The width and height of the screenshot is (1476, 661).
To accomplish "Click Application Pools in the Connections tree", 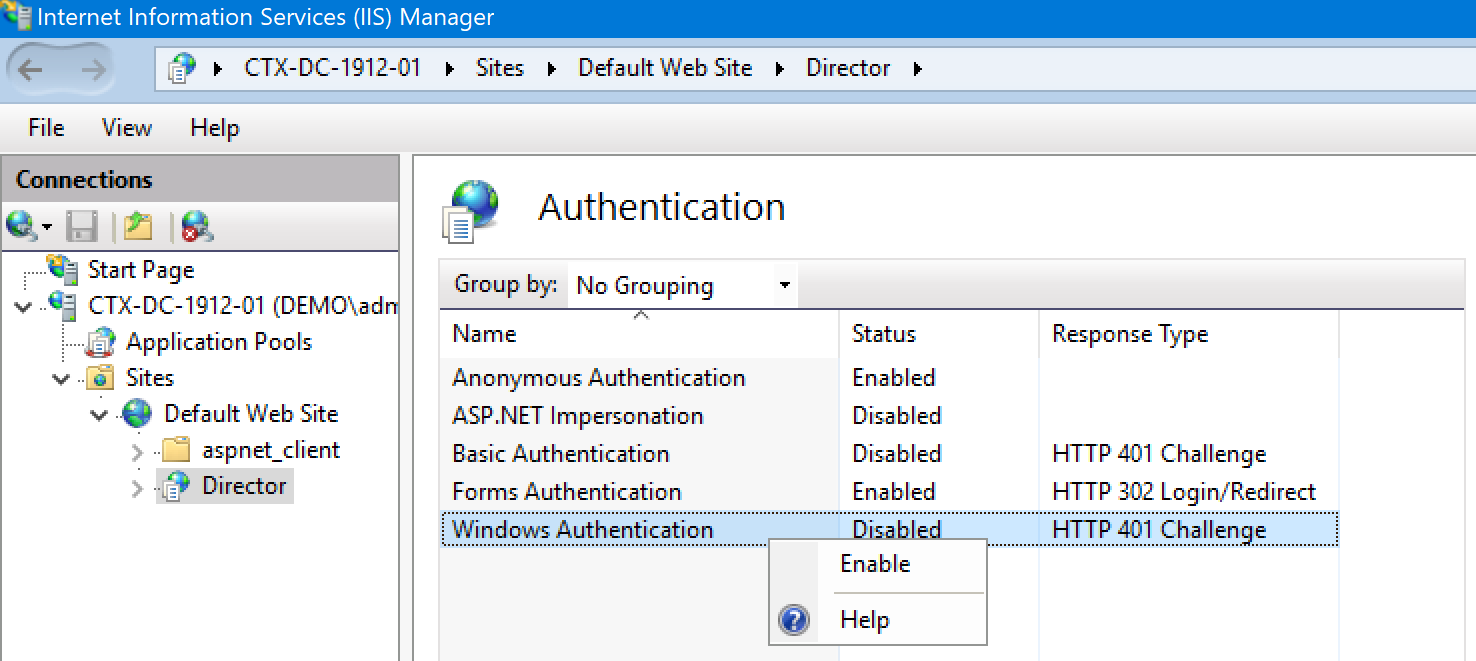I will 219,341.
